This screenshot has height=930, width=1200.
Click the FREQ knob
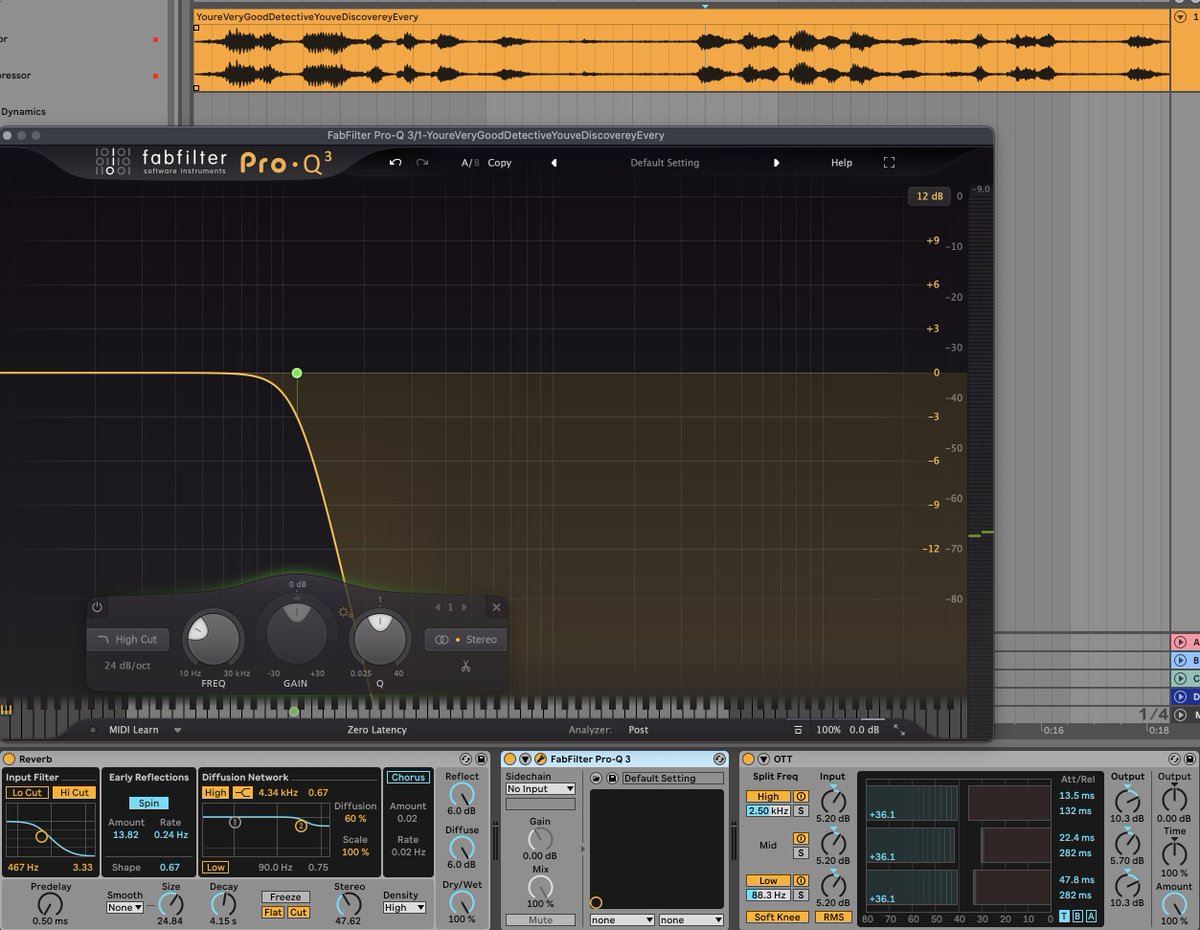[x=213, y=640]
